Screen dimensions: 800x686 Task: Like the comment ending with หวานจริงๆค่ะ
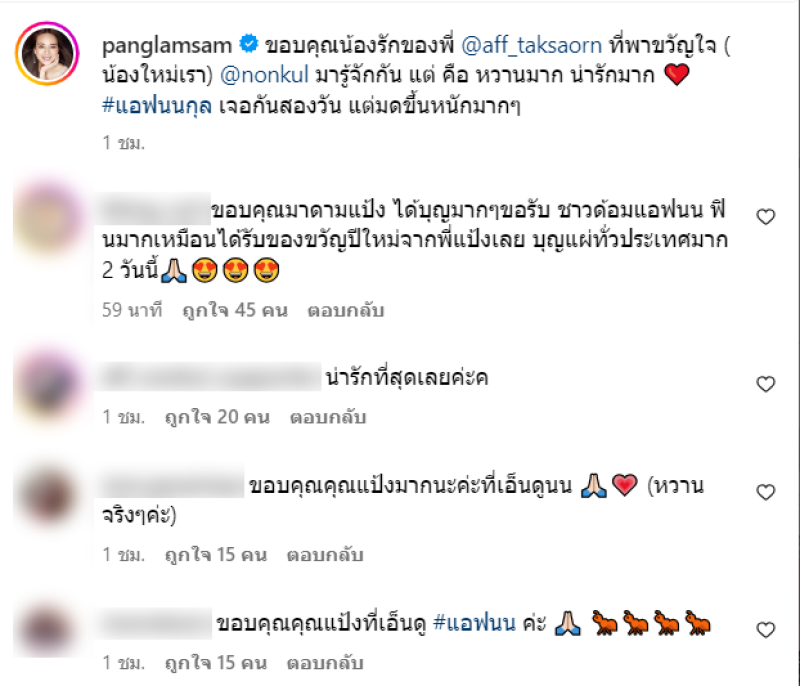tap(765, 492)
